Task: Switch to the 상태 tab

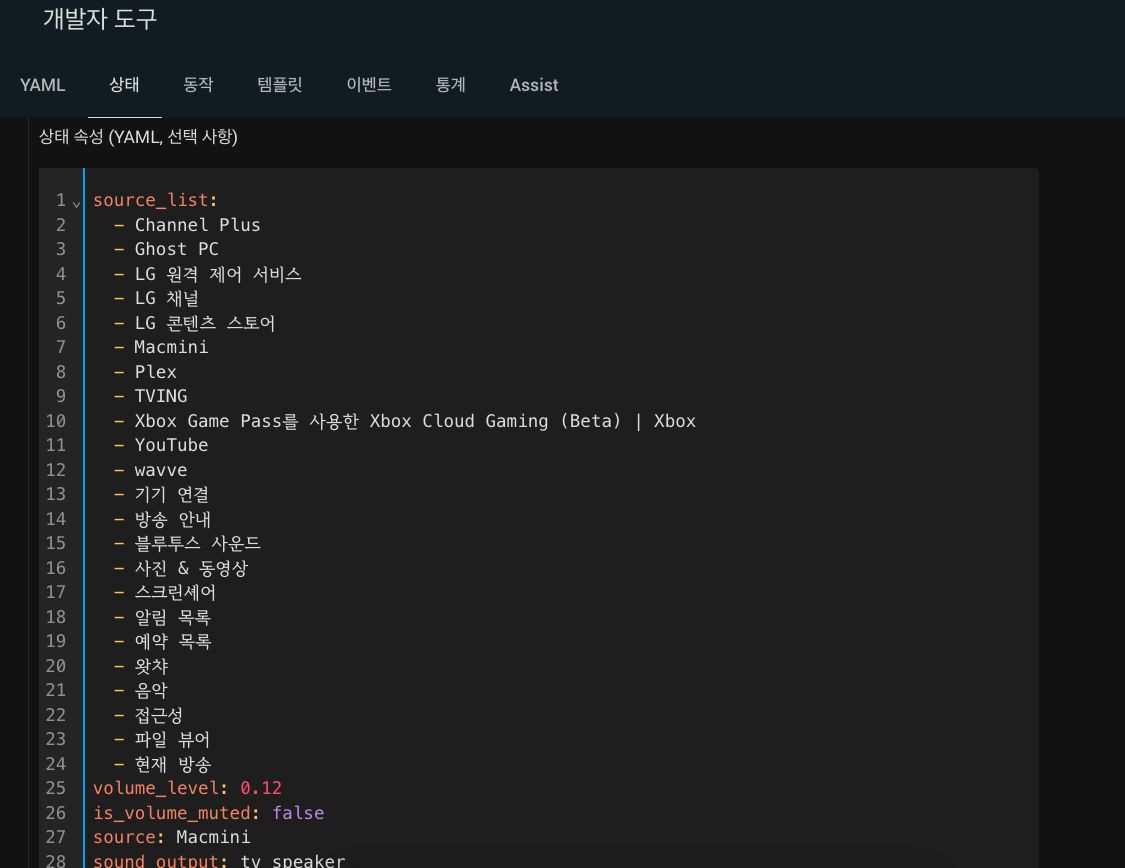Action: click(x=124, y=85)
